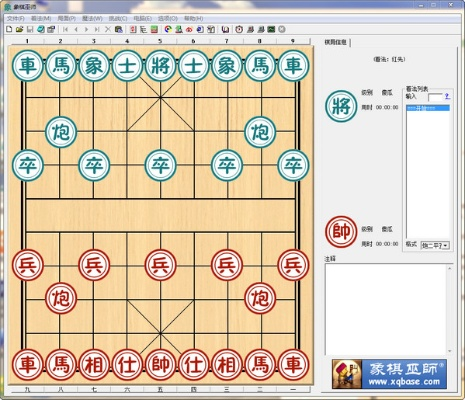Image resolution: width=465 pixels, height=400 pixels.
Task: Click the red double-circle toolbar icon
Action: point(189,29)
